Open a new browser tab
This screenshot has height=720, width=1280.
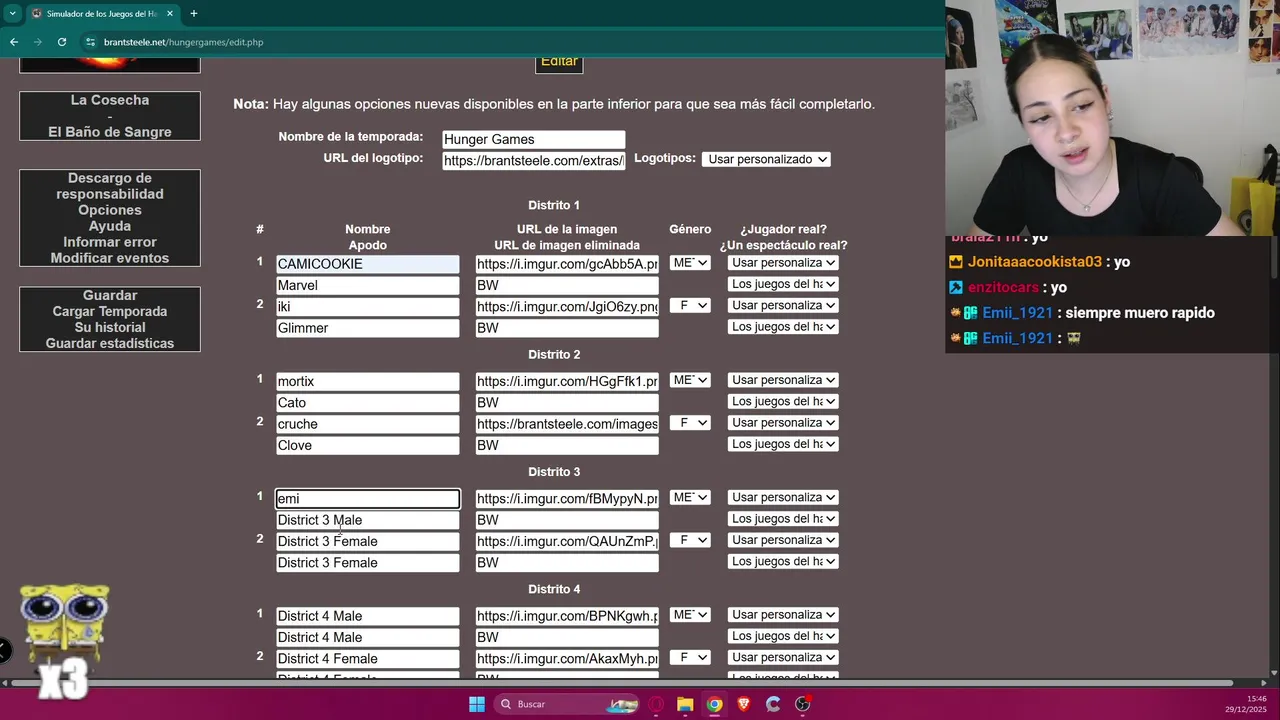[x=193, y=14]
